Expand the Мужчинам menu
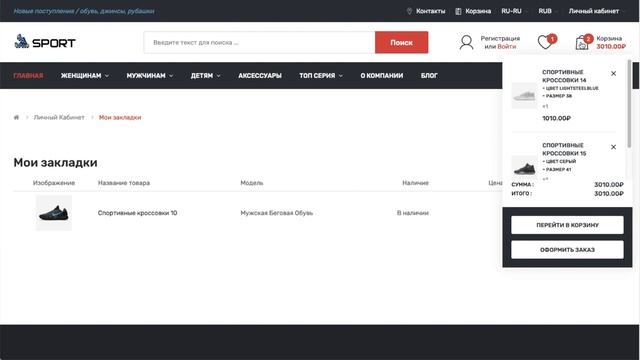Viewport: 640px width, 360px height. 150,76
